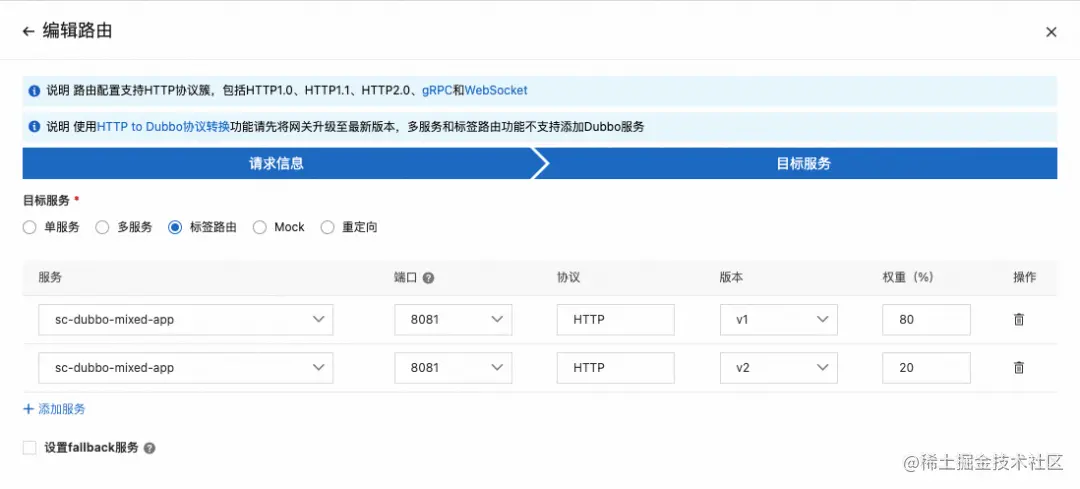Open the HTTP to Dubbo协议转换 link

coord(163,127)
